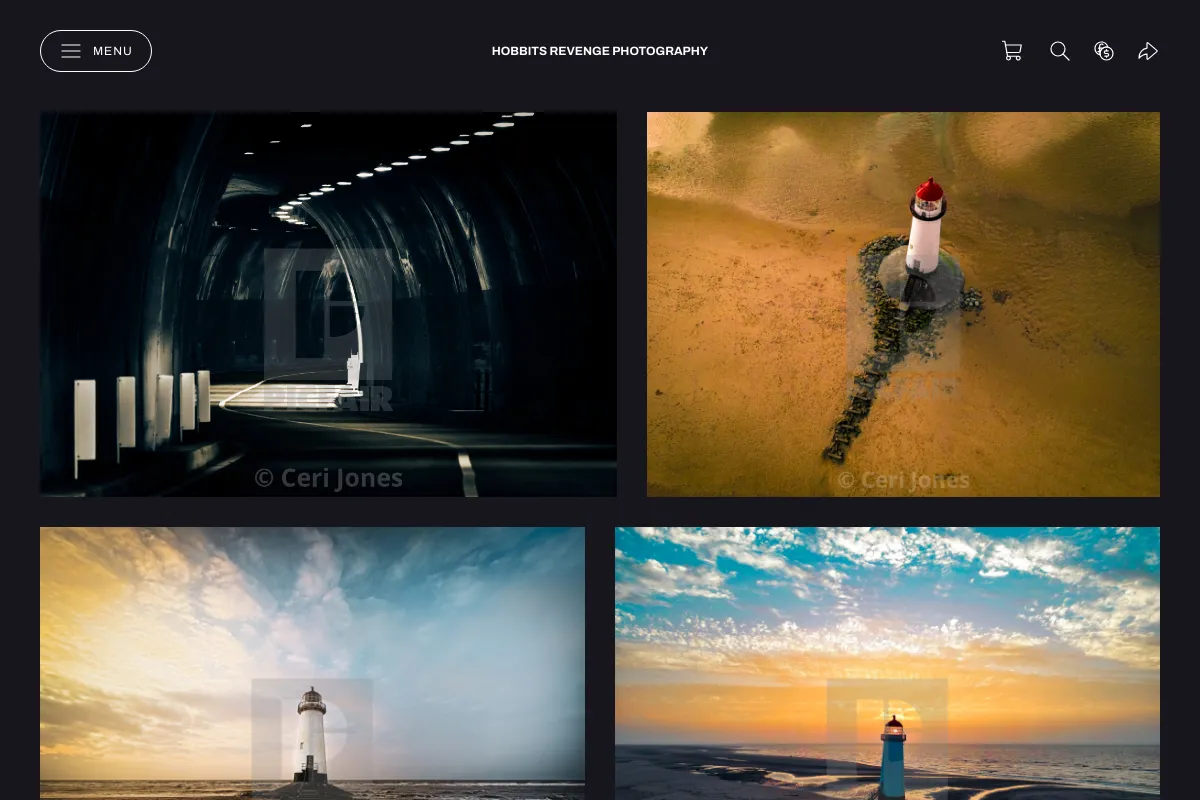Click the hamburger lines icon in Menu button
The width and height of the screenshot is (1200, 800).
click(71, 51)
